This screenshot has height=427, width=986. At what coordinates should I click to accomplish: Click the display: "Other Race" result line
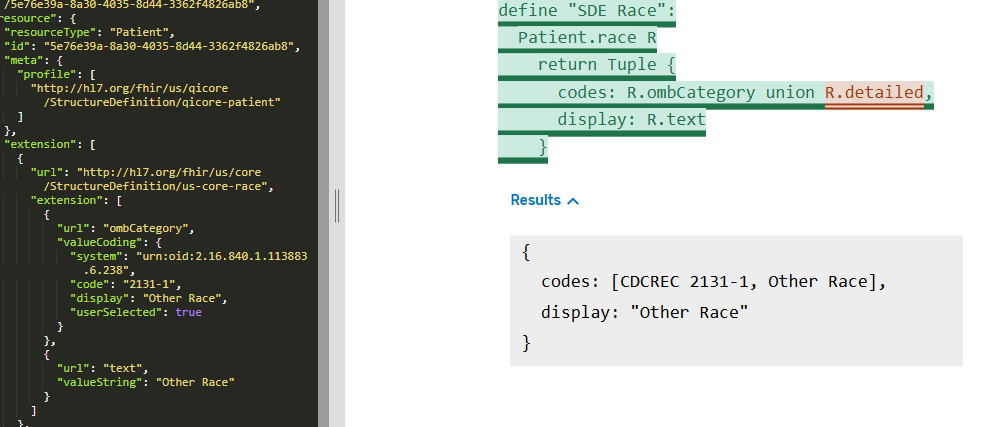pyautogui.click(x=644, y=312)
